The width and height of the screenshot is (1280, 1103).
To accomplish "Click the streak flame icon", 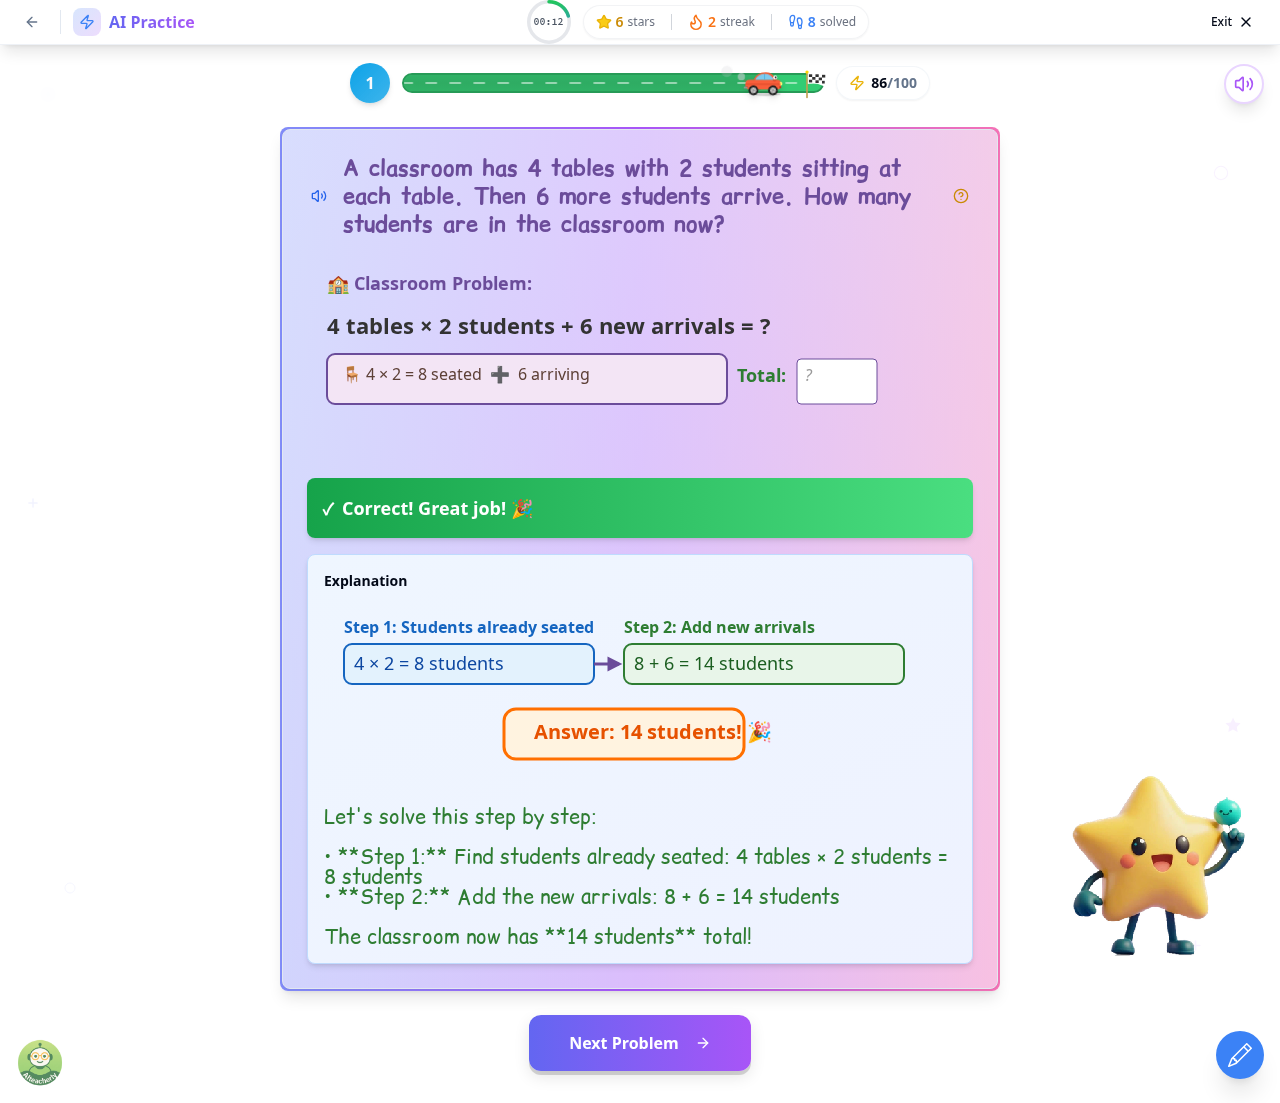I will click(x=696, y=22).
